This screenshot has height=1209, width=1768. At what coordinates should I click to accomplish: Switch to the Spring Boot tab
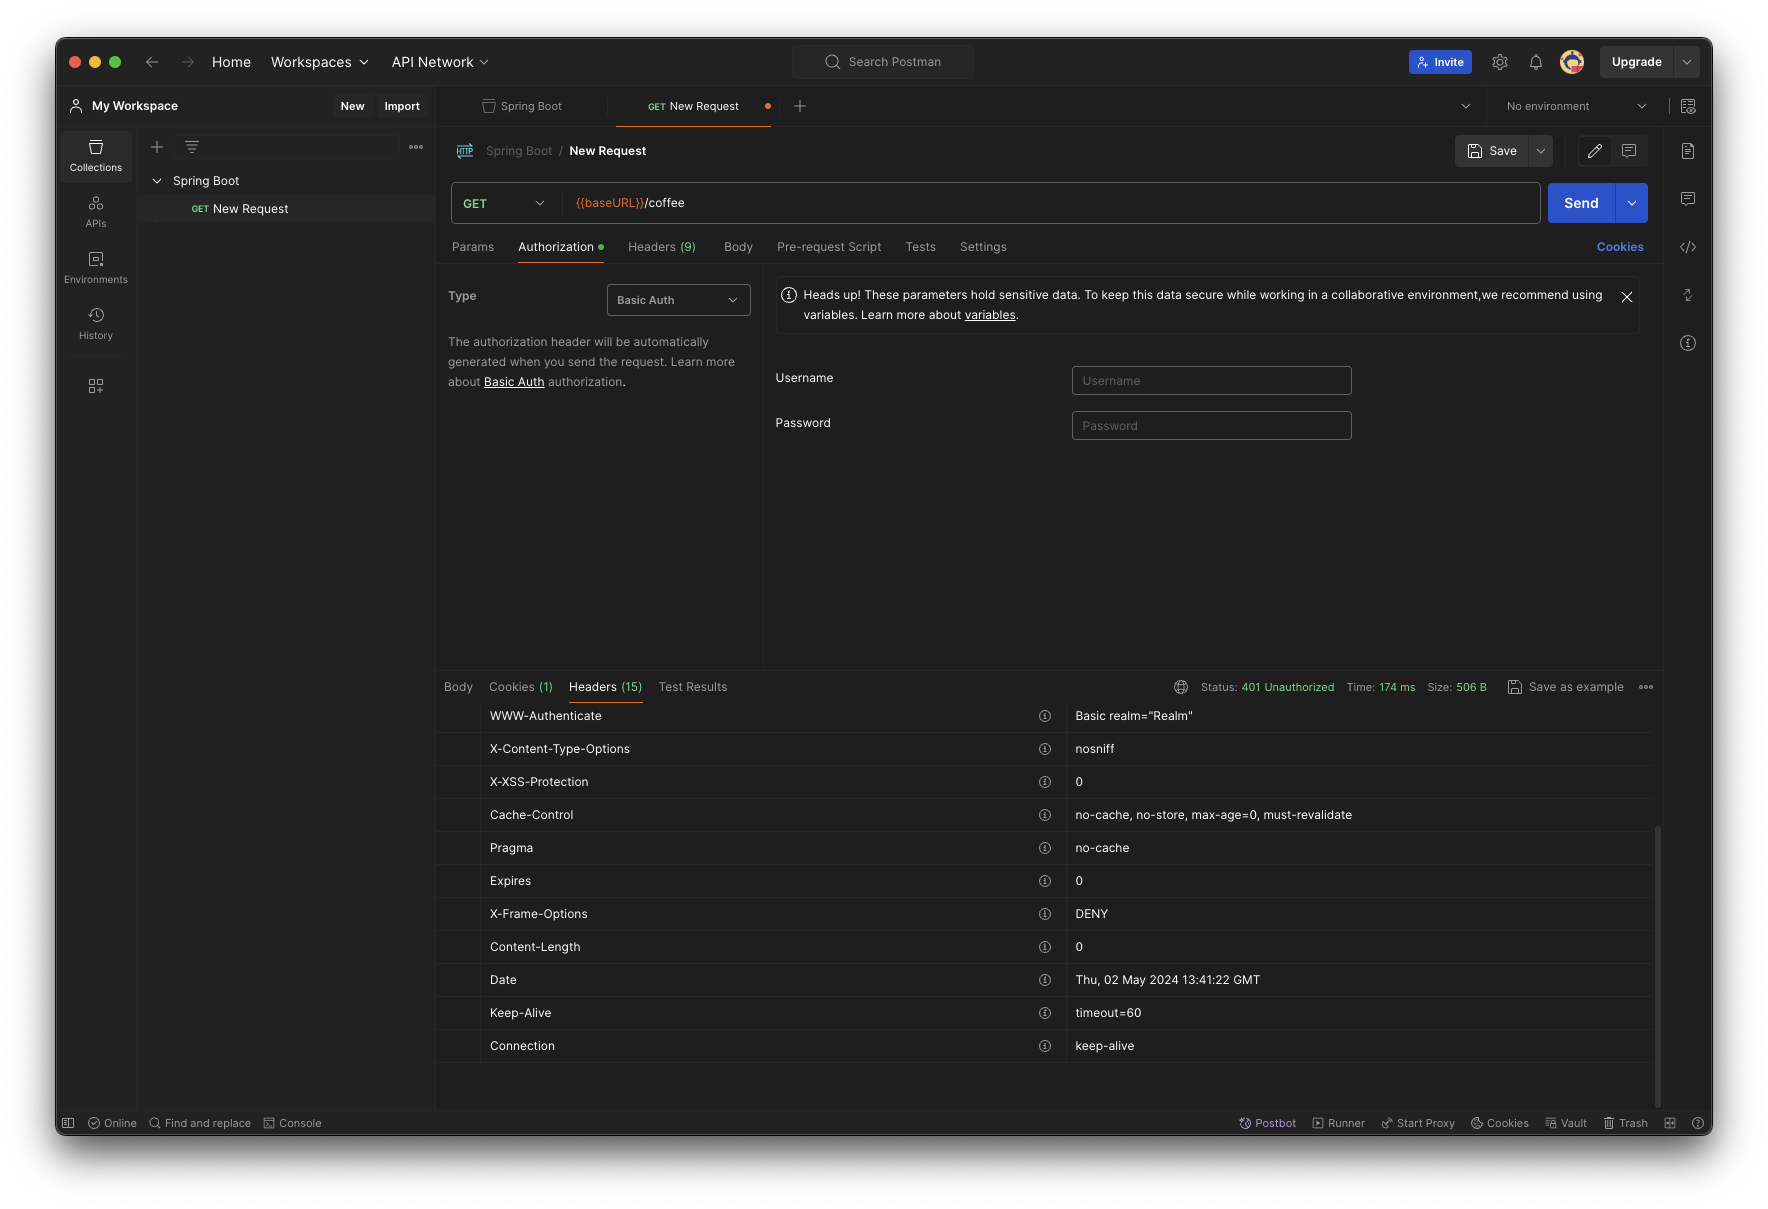point(522,106)
